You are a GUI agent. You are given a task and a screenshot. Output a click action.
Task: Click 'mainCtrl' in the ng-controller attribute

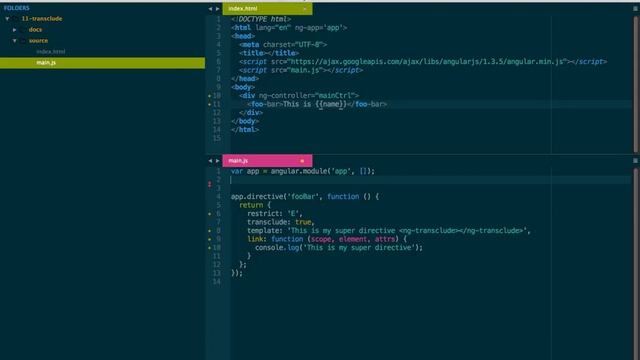coord(334,96)
